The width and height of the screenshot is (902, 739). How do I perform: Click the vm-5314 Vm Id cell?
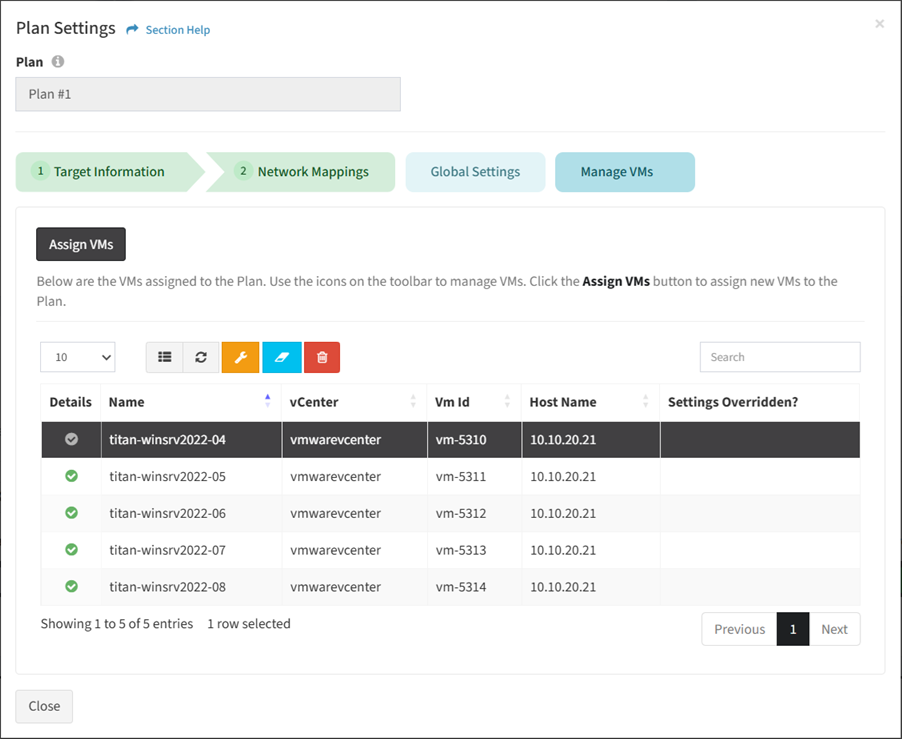[474, 587]
